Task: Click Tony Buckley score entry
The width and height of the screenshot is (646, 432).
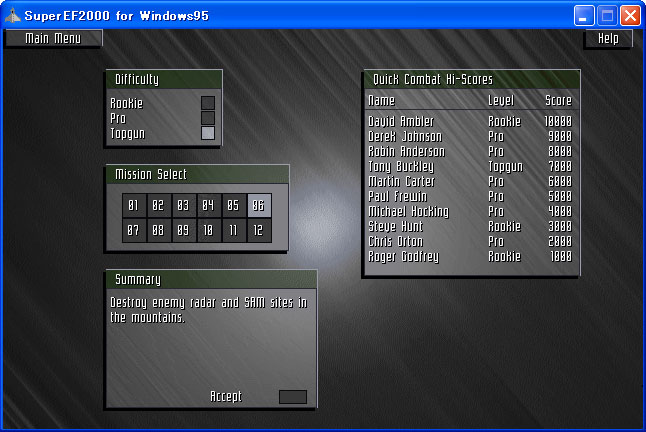Action: (470, 166)
